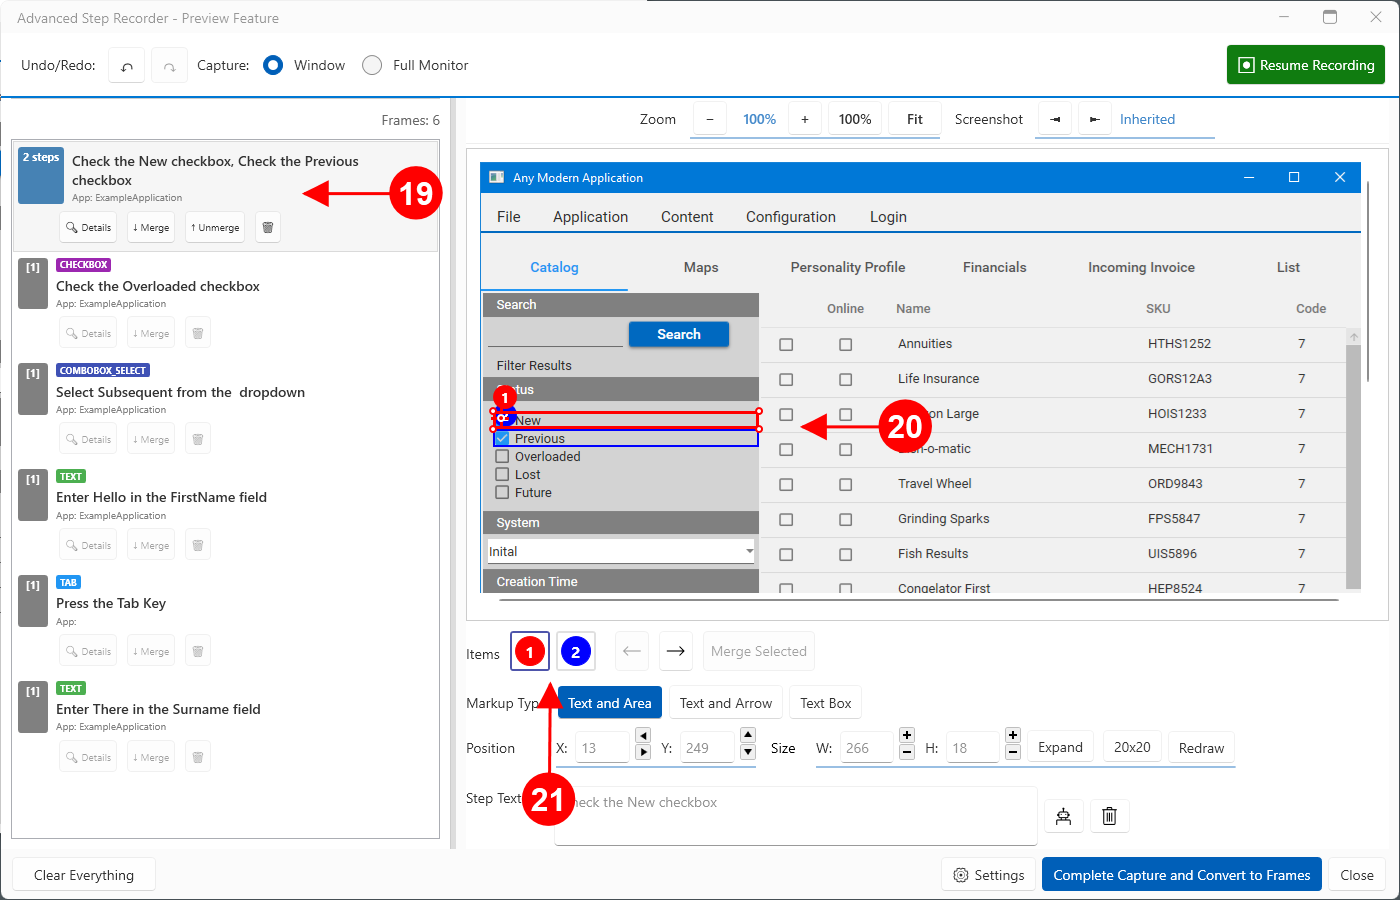Select Window capture radio button
This screenshot has width=1400, height=900.
273,65
